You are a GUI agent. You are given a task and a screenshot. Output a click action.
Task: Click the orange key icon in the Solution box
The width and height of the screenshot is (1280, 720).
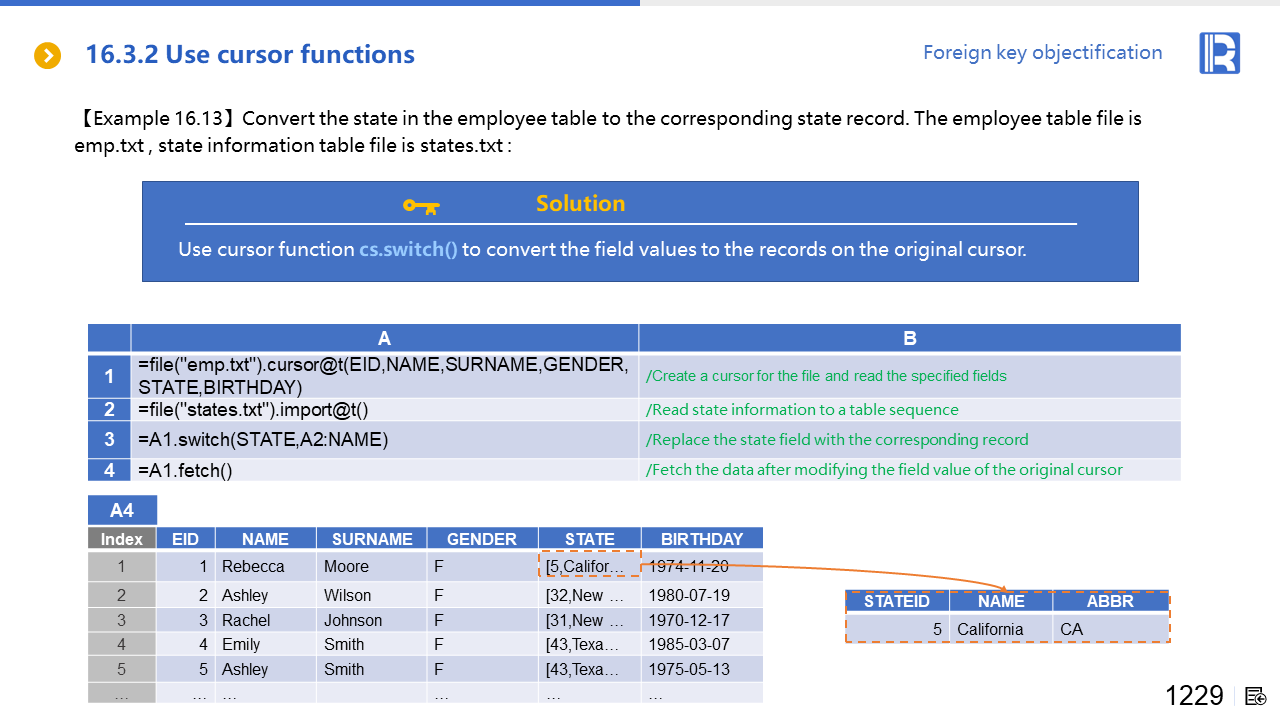420,206
